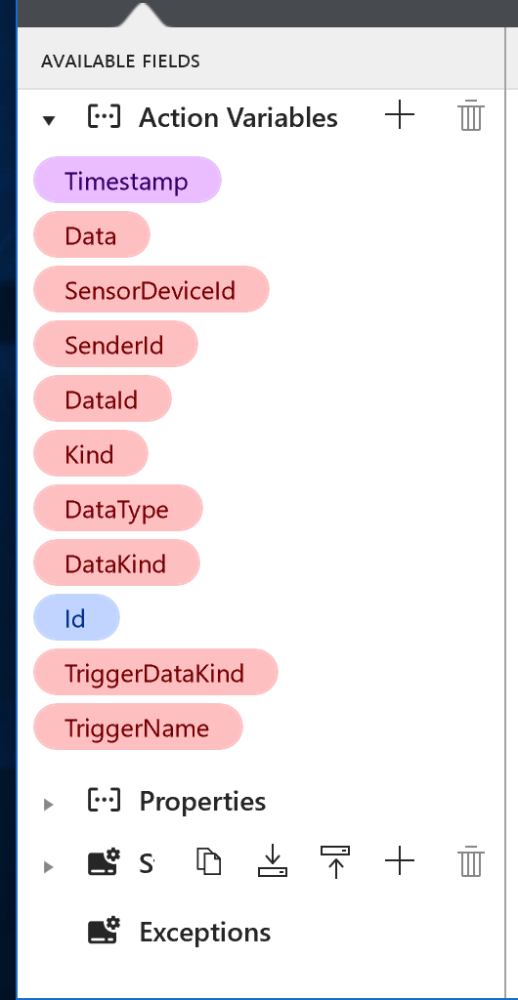
Task: Click the Action Variables bracket icon
Action: point(103,117)
